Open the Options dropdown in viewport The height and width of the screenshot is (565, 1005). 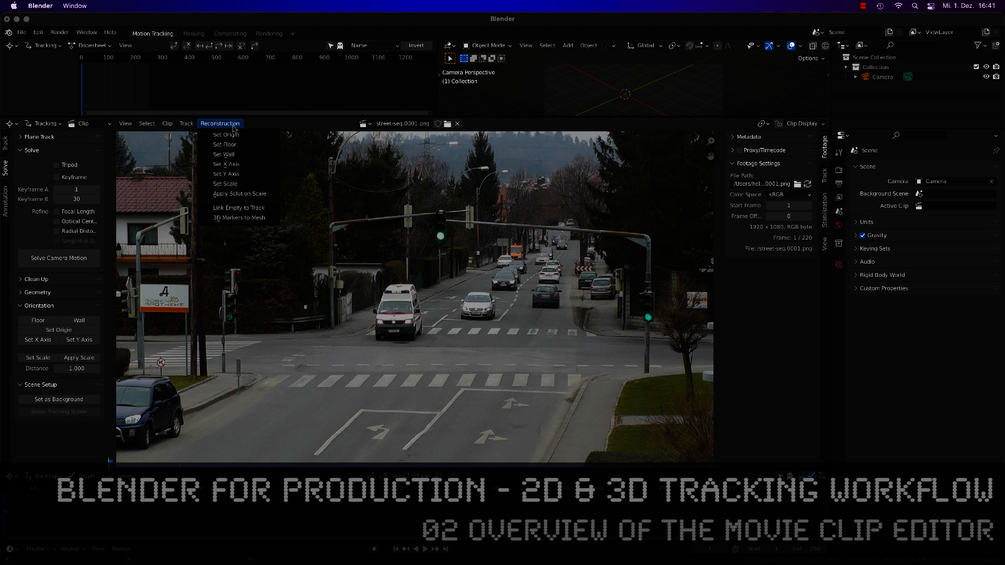[x=810, y=58]
